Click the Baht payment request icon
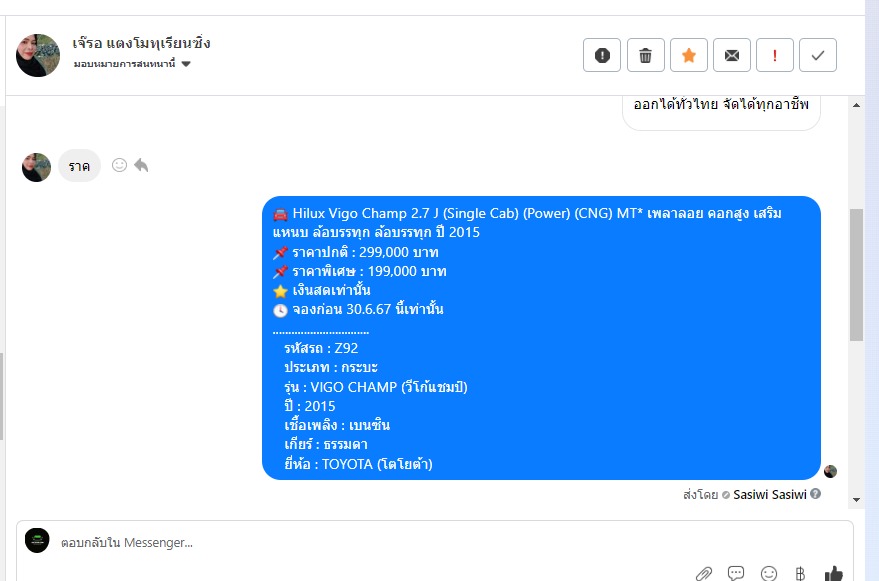The image size is (879, 581). pos(800,573)
